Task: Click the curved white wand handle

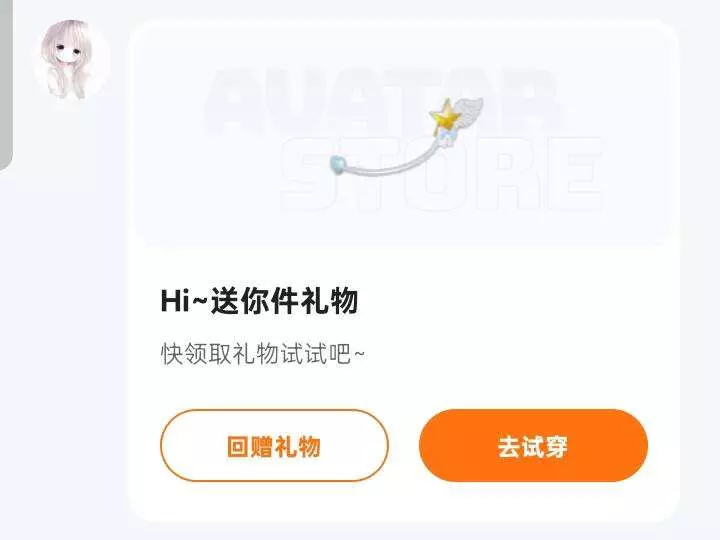Action: pos(393,159)
